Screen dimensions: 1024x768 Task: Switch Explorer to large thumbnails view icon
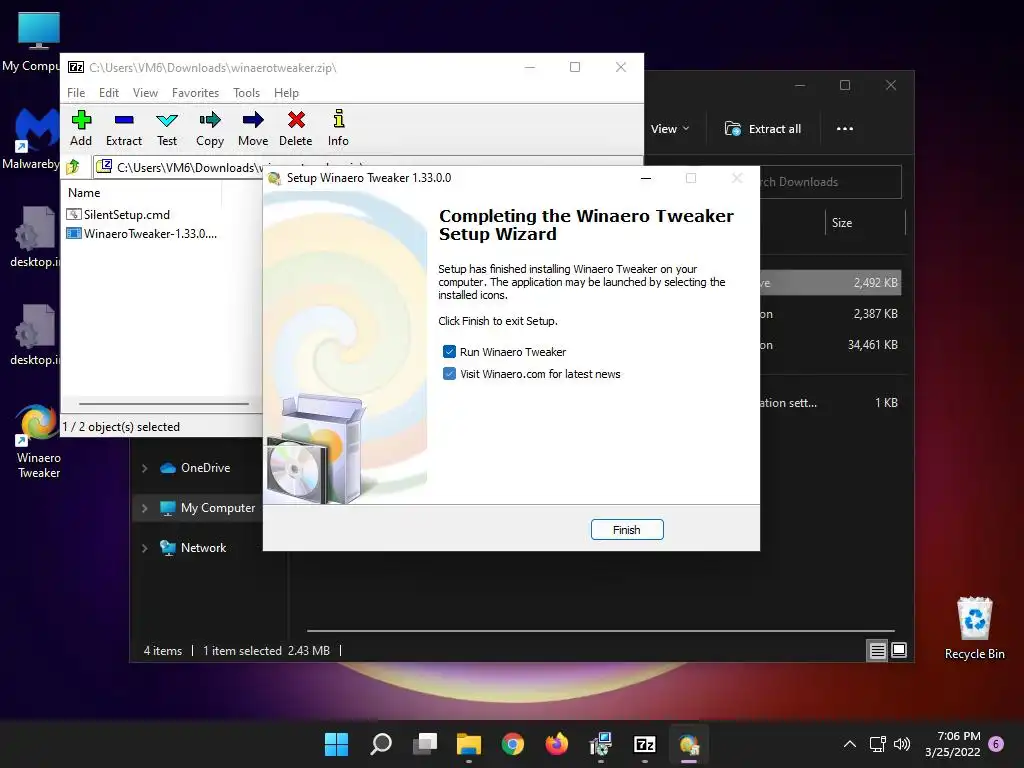[x=899, y=650]
